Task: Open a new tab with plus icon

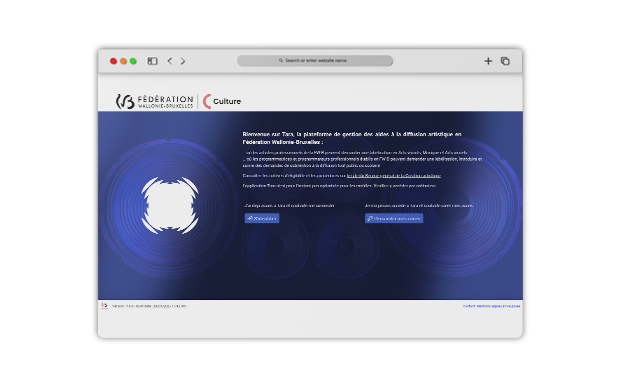Action: coord(488,61)
